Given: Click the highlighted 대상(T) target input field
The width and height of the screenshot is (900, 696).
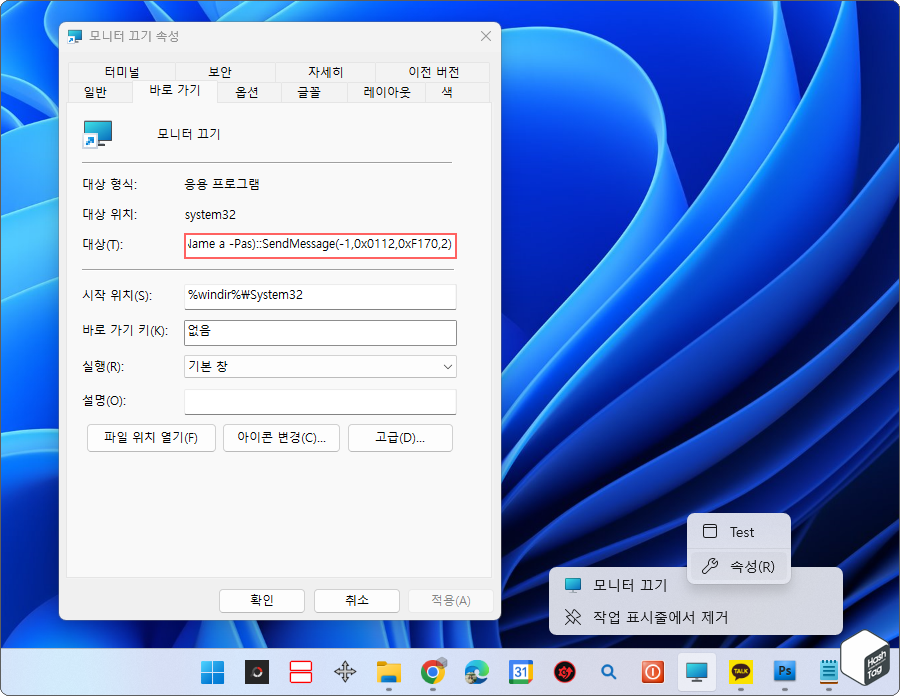Looking at the screenshot, I should (x=320, y=246).
